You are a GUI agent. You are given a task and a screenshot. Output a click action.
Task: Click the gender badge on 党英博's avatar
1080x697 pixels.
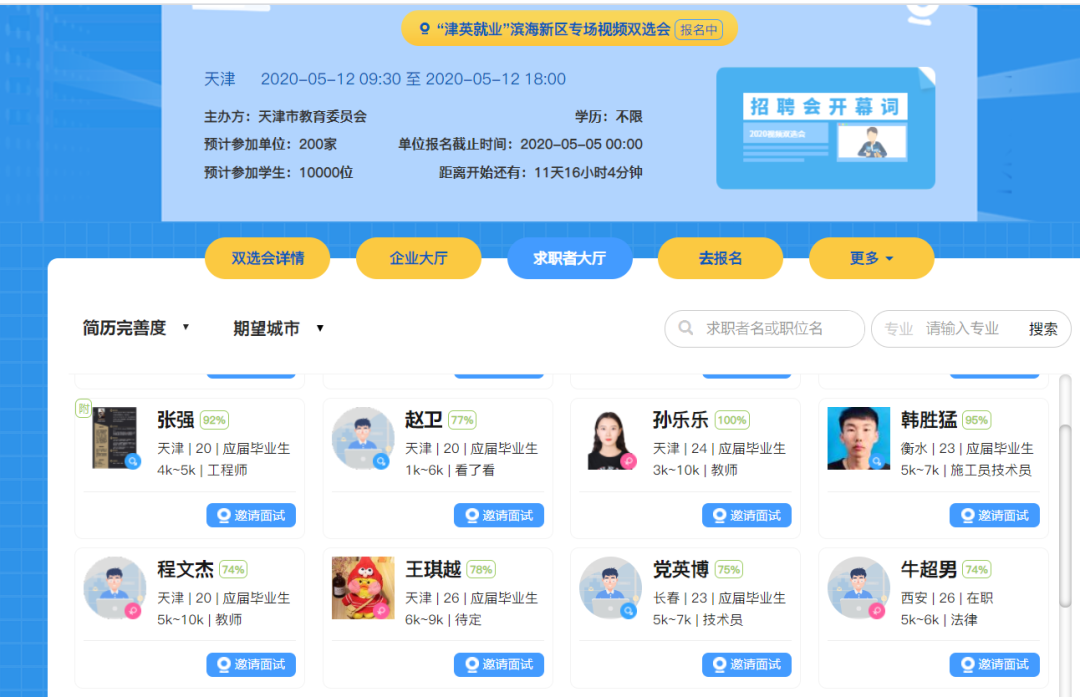click(x=628, y=610)
